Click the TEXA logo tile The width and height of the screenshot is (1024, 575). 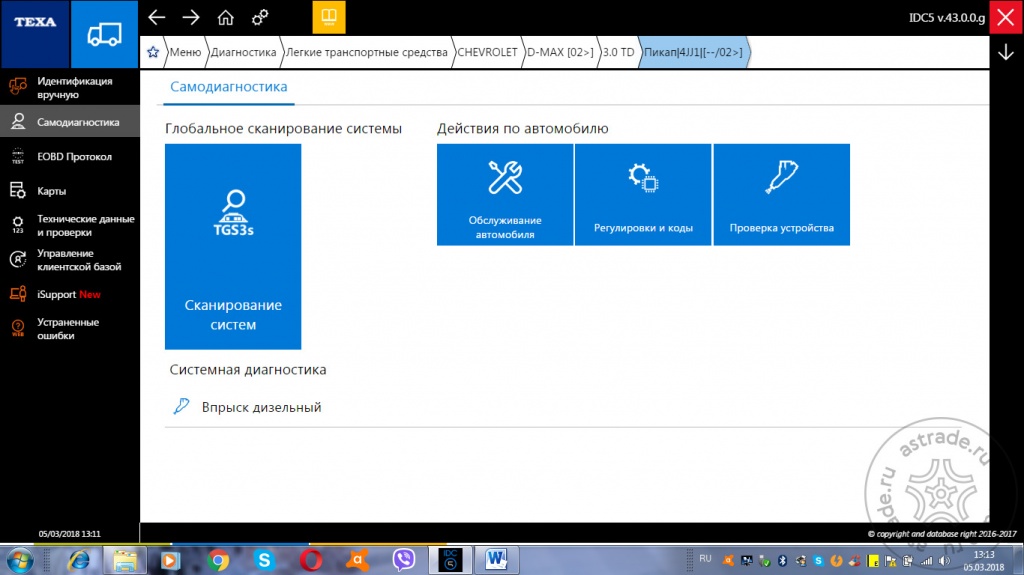pyautogui.click(x=35, y=34)
